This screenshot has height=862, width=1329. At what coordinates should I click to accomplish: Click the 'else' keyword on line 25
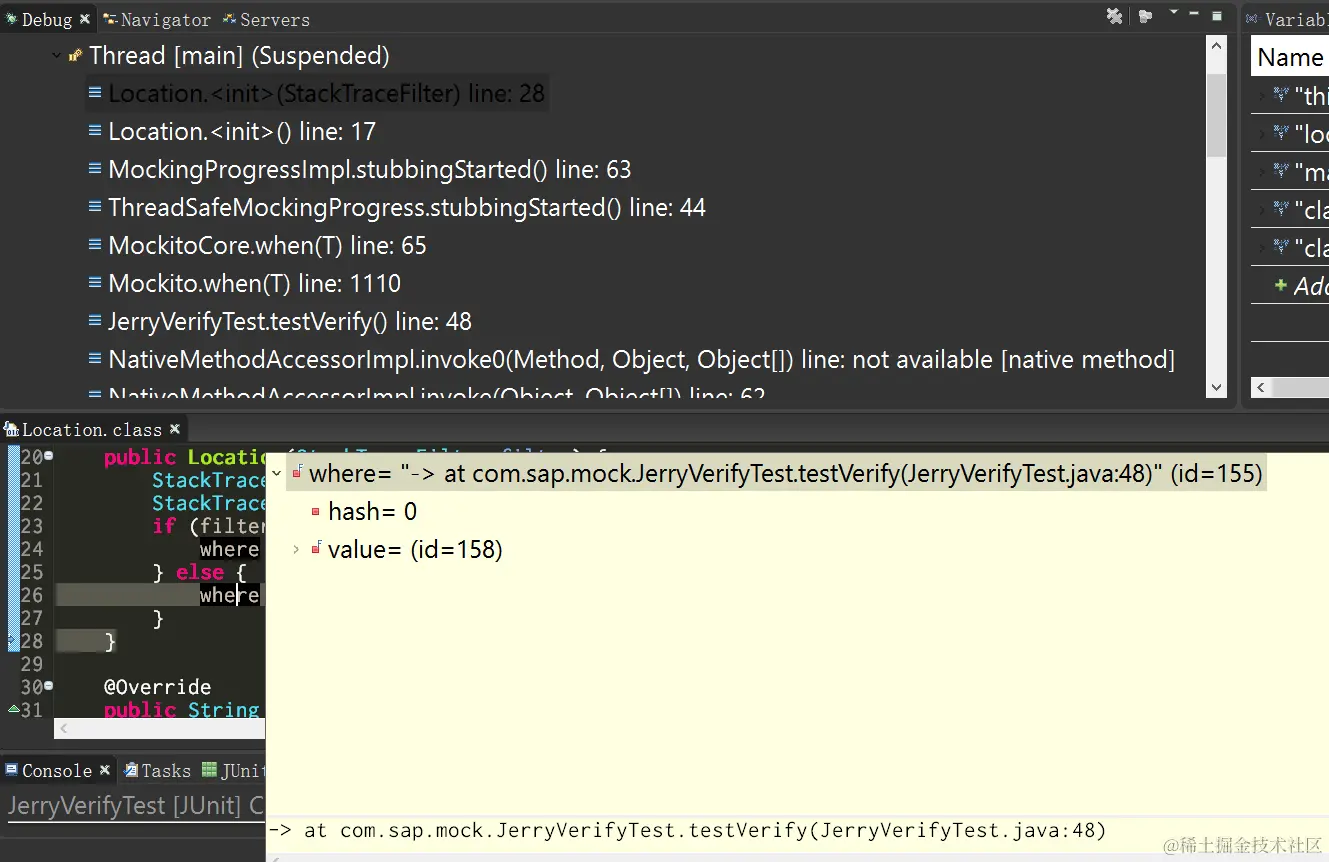coord(200,572)
